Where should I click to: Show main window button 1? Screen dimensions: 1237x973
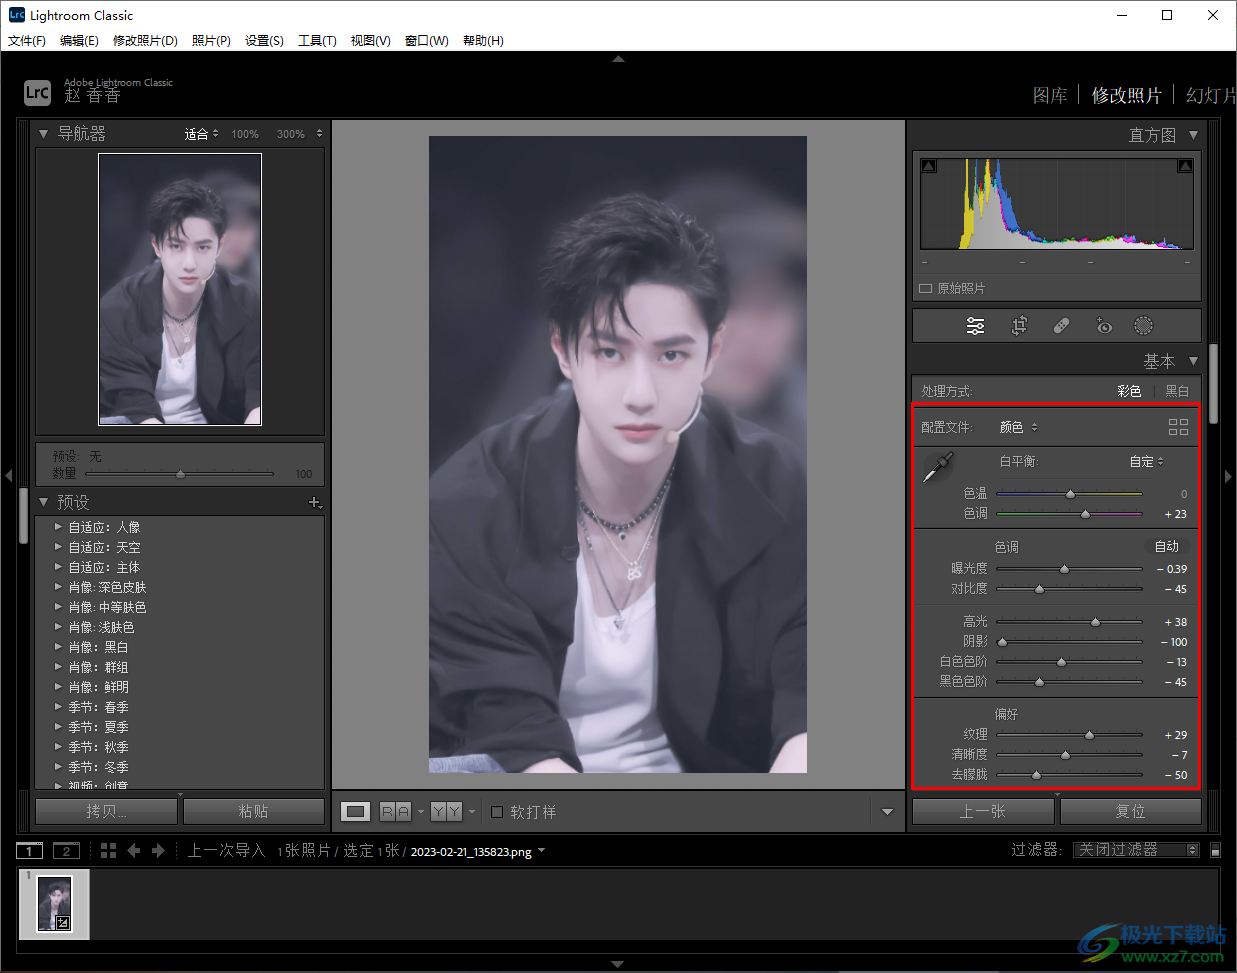coord(29,851)
